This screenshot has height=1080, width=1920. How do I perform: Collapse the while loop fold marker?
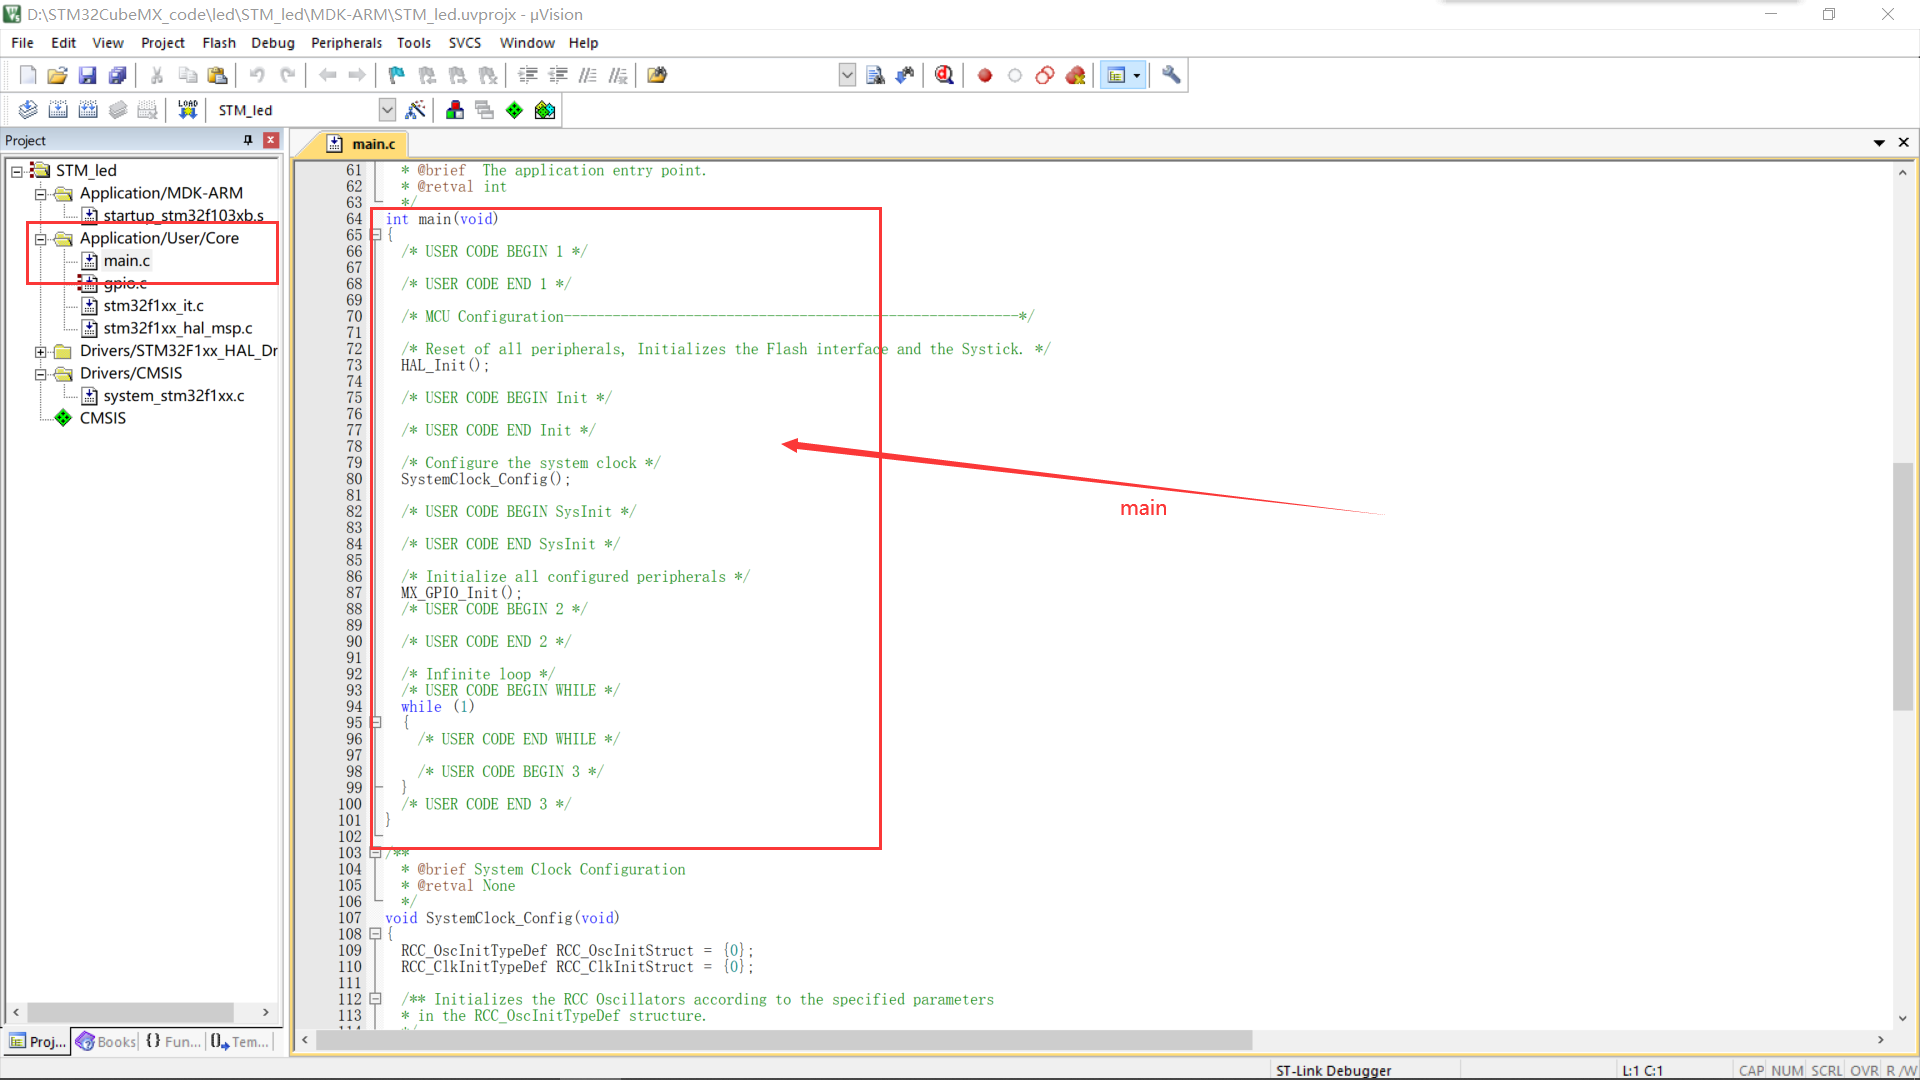point(376,722)
